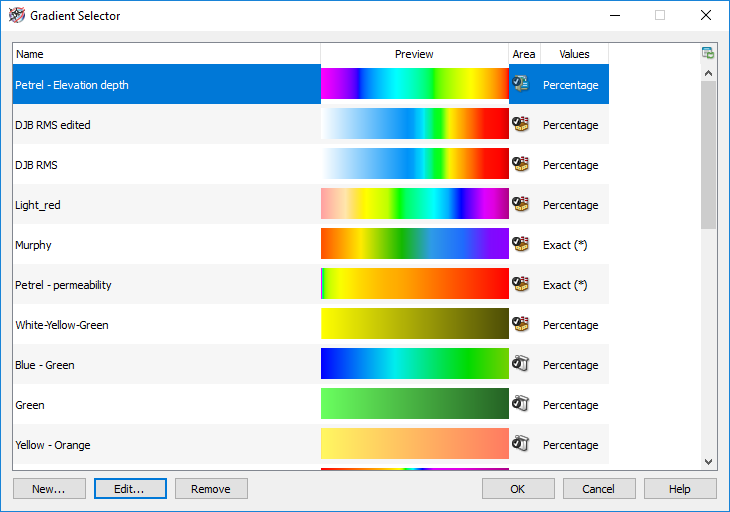Sort list by the Name column header
Viewport: 730px width, 512px height.
pos(166,54)
